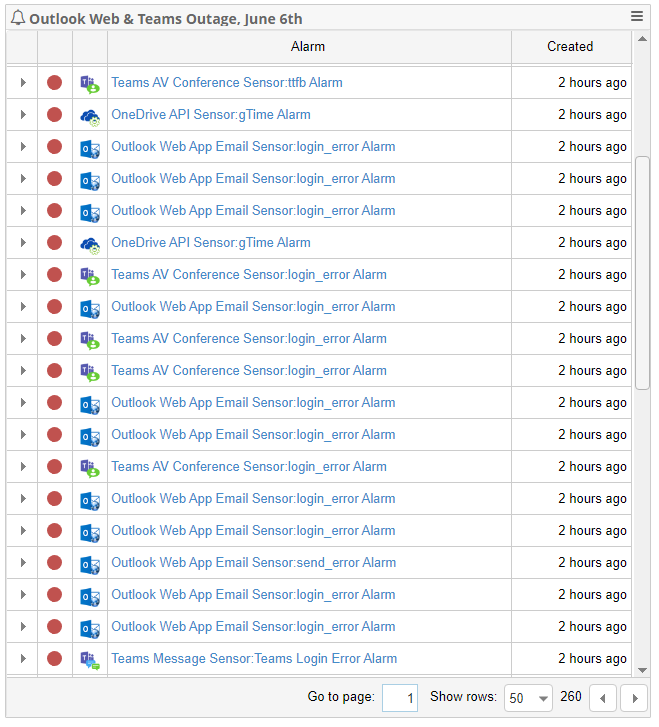659x727 pixels.
Task: Click the scrollbar up arrow
Action: (x=642, y=39)
